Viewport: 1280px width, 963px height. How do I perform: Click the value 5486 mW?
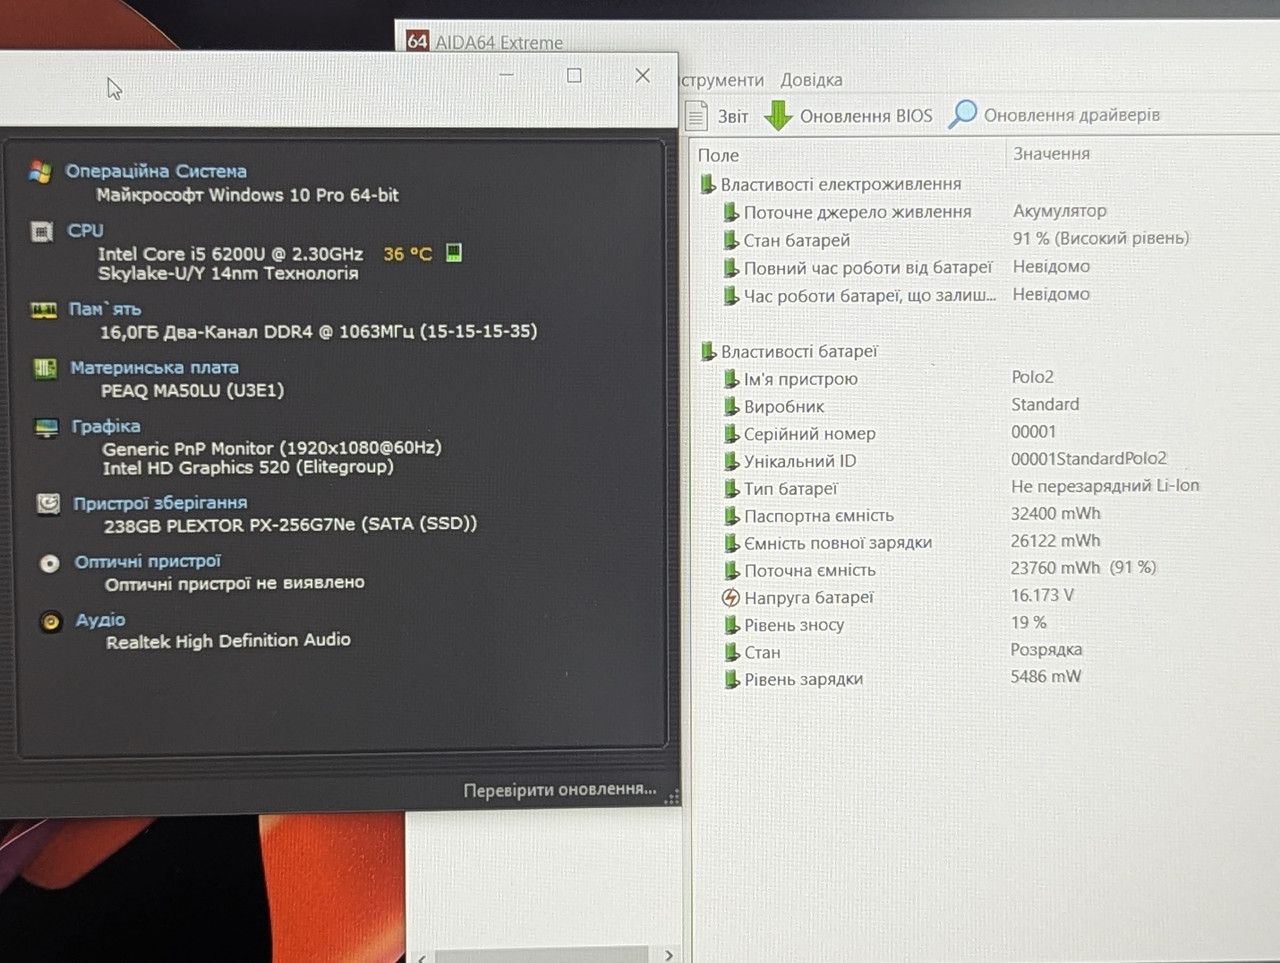click(1046, 677)
